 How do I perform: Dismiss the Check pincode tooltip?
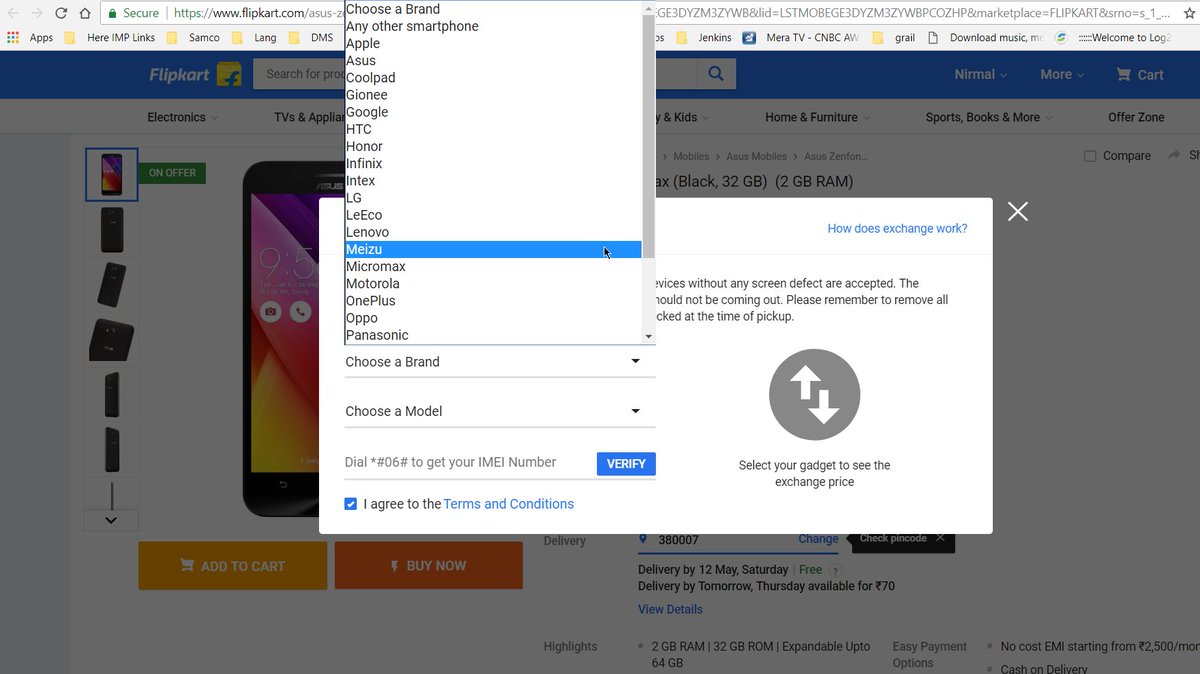click(940, 538)
